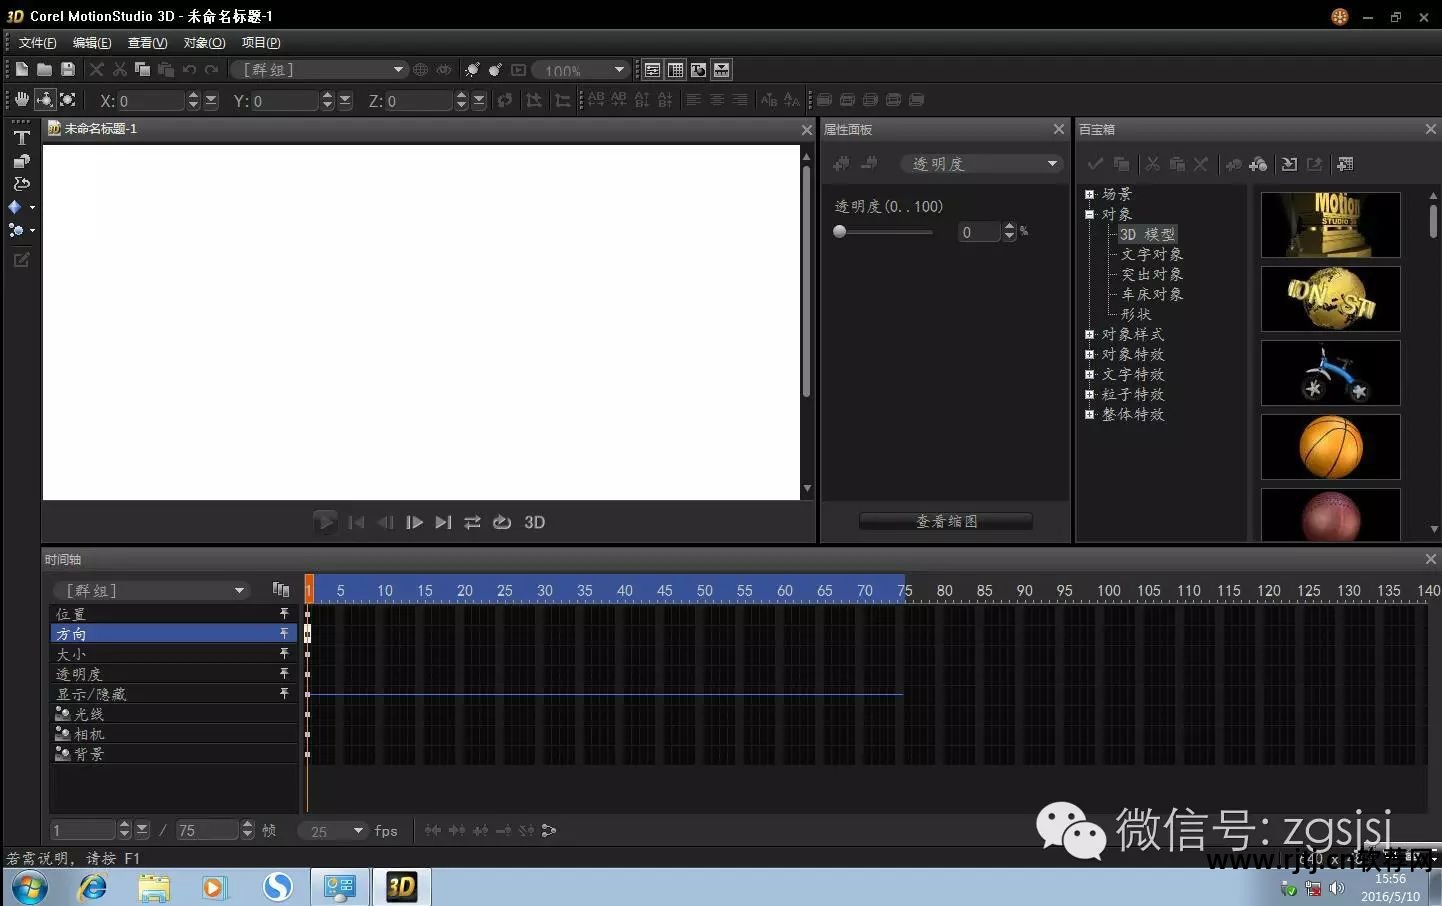The height and width of the screenshot is (906, 1442).
Task: Select the Text tool in the left toolbar
Action: pos(21,138)
